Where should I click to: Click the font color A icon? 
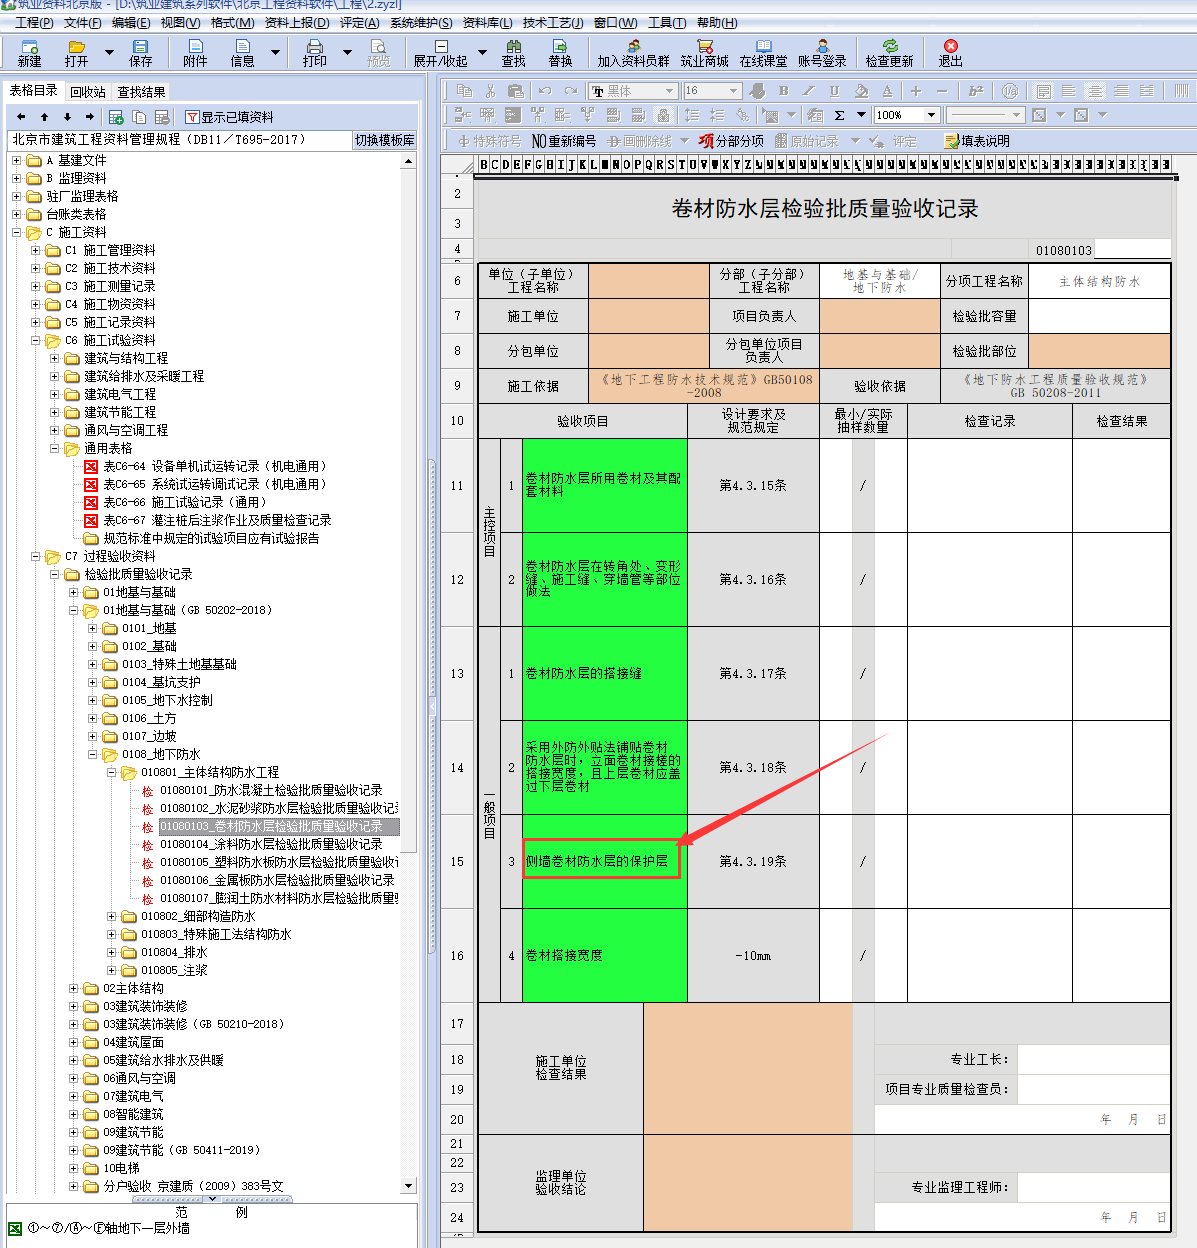tap(886, 91)
